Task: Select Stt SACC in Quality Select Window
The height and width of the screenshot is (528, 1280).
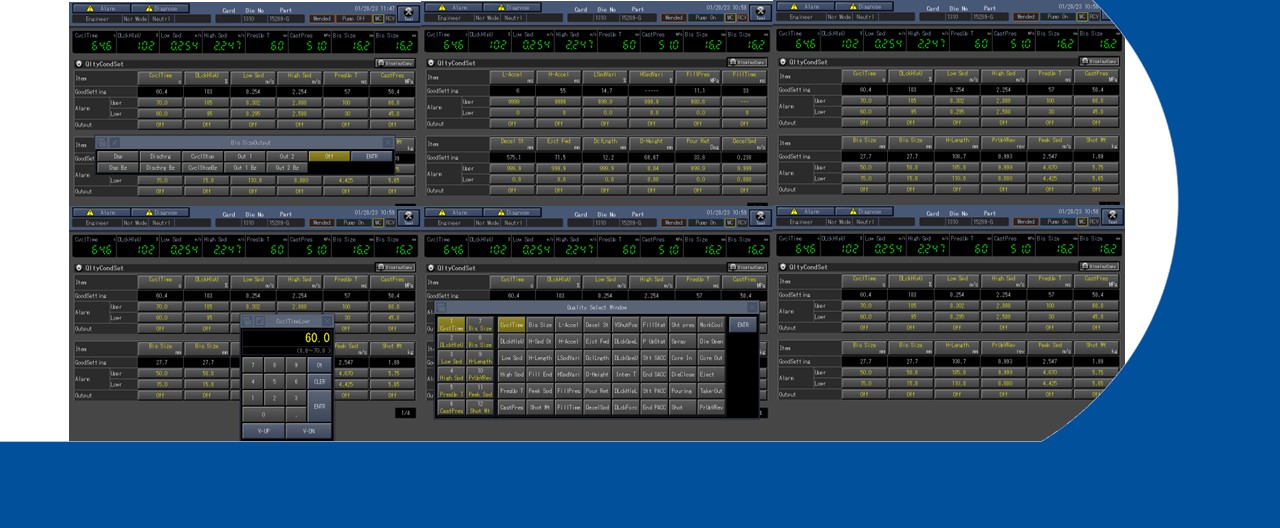Action: 654,358
